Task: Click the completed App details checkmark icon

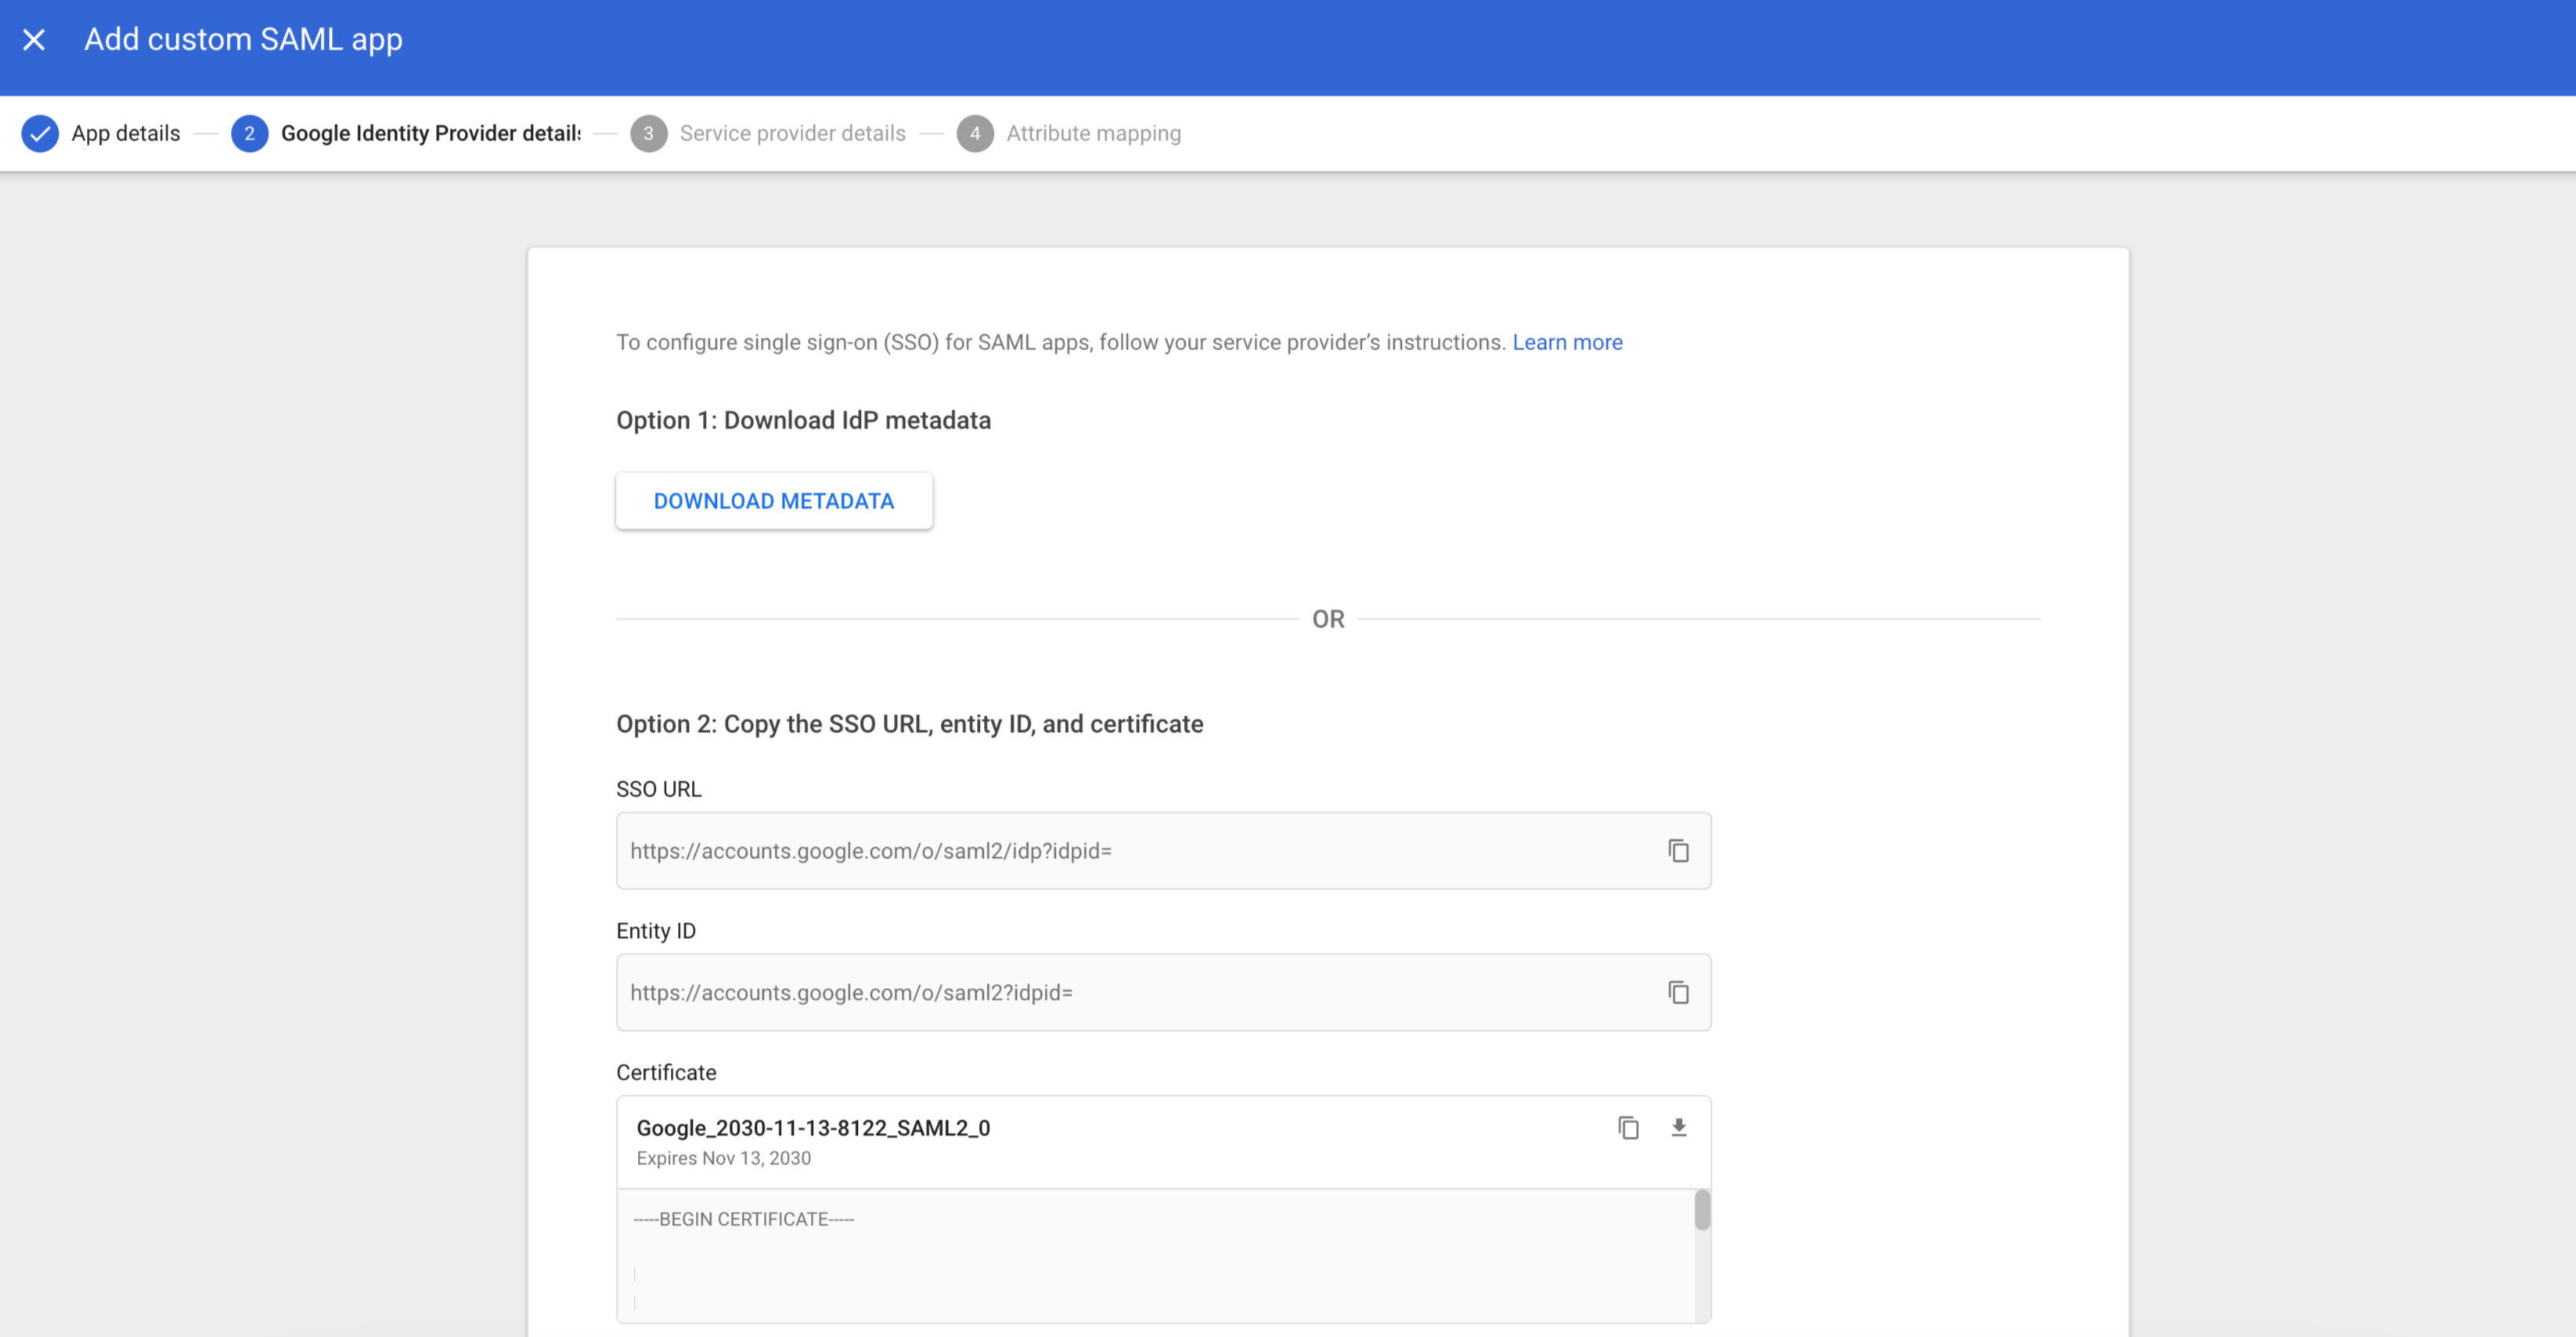Action: [x=40, y=134]
